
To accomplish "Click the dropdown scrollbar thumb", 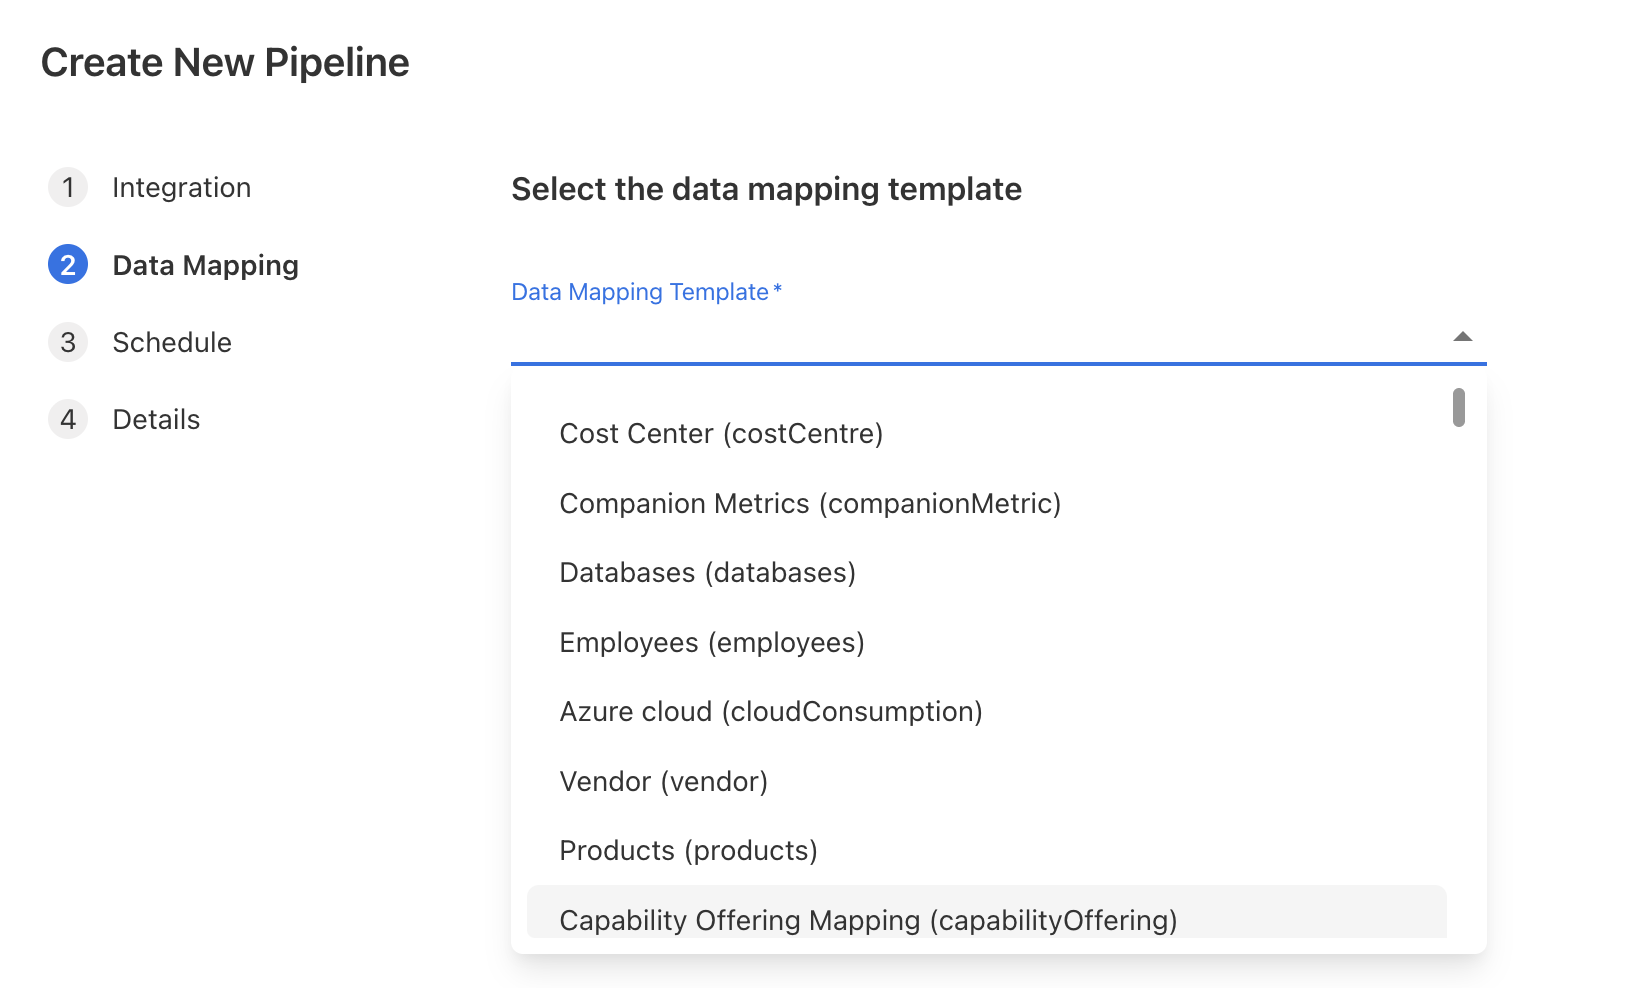I will pyautogui.click(x=1459, y=408).
